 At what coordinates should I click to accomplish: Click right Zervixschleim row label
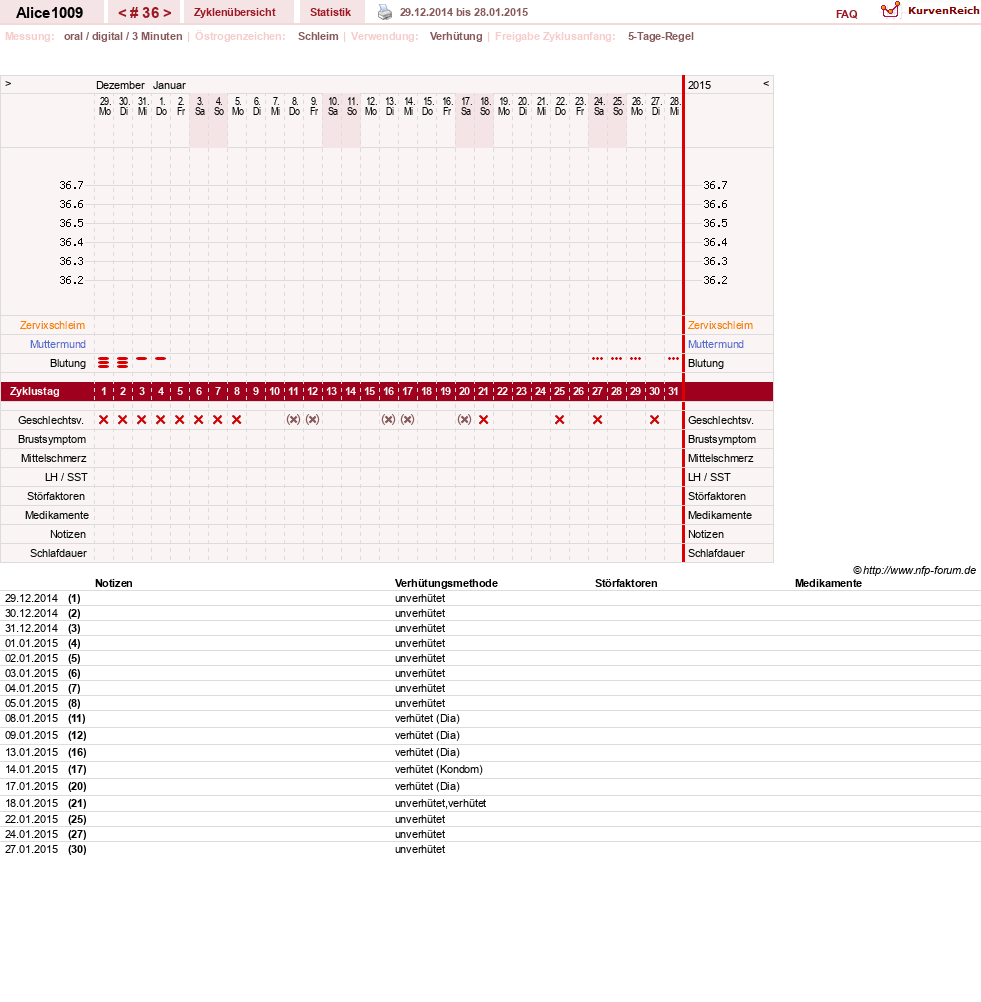[x=720, y=325]
